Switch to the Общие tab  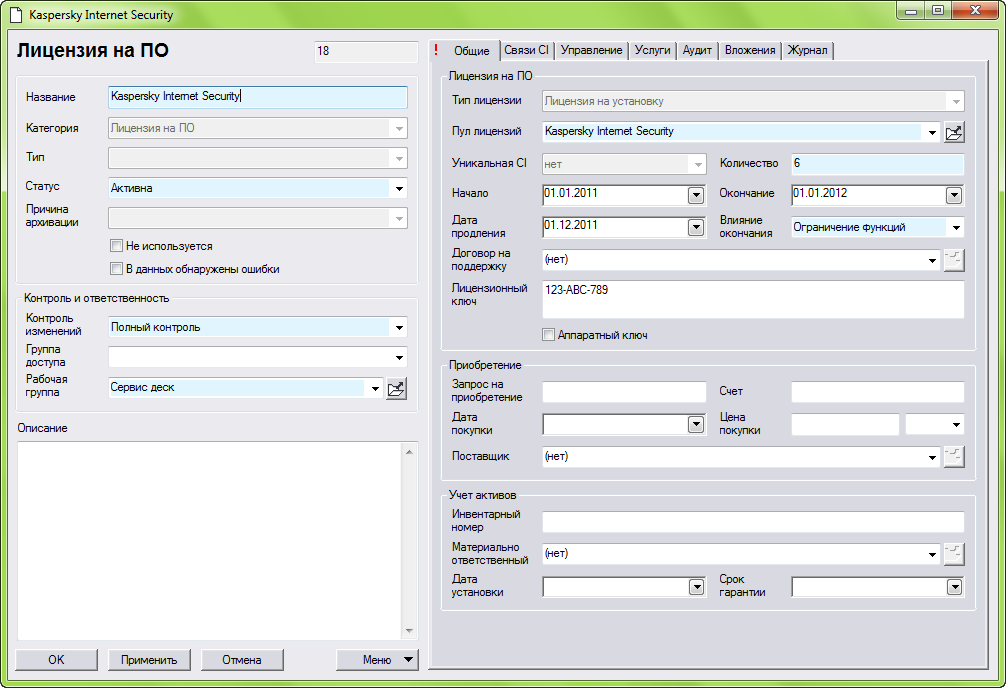pos(472,51)
